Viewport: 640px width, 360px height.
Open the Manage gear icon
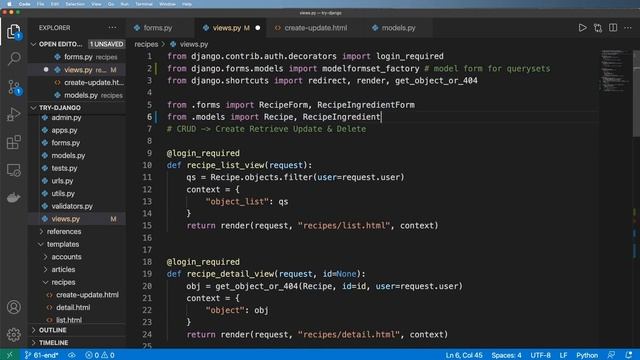pos(13,335)
